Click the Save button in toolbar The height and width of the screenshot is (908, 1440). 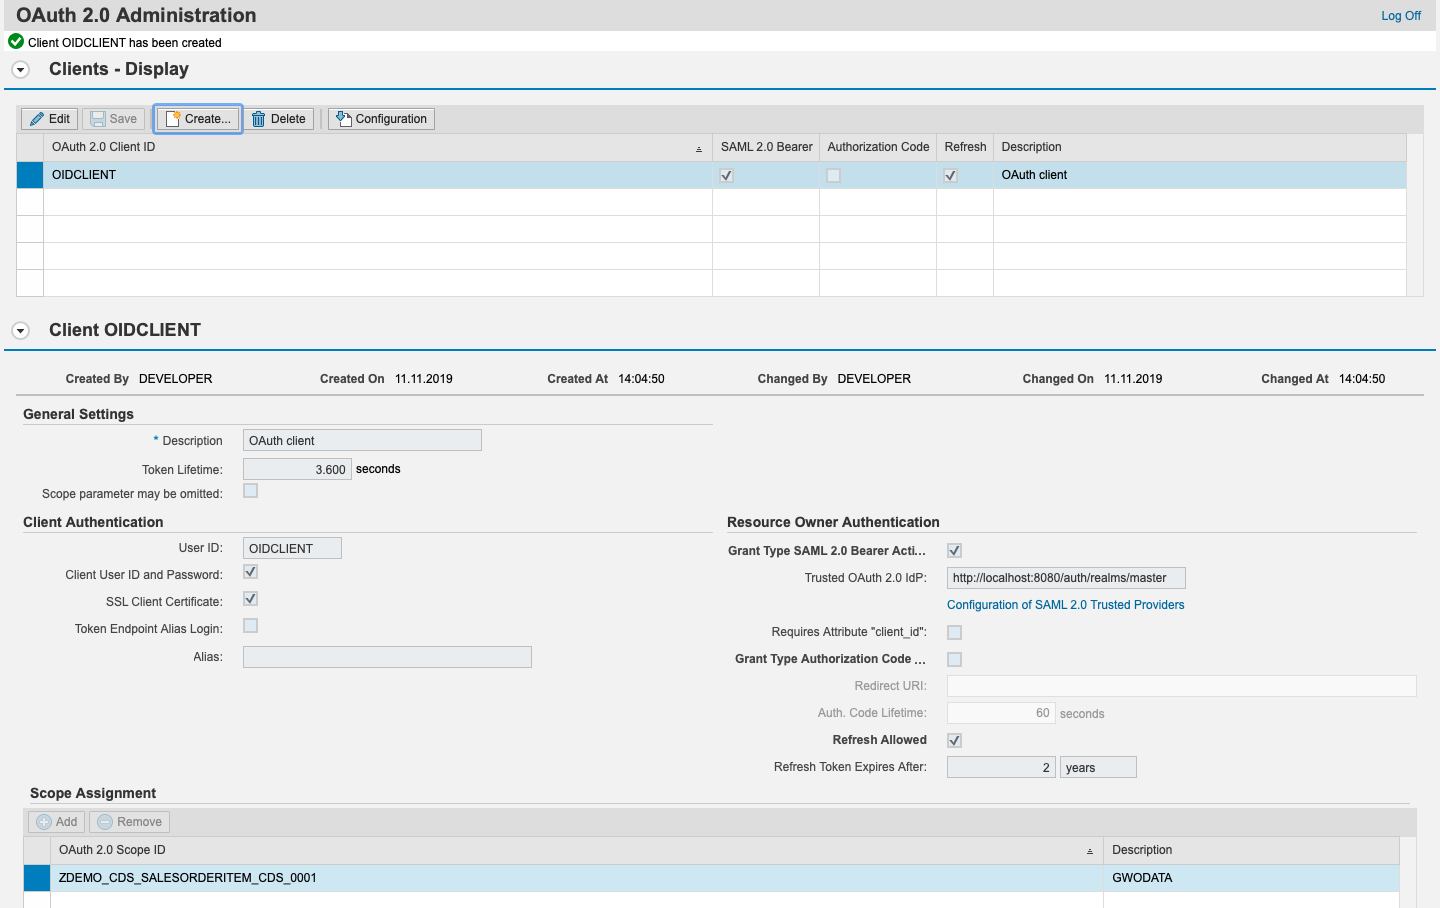point(114,119)
